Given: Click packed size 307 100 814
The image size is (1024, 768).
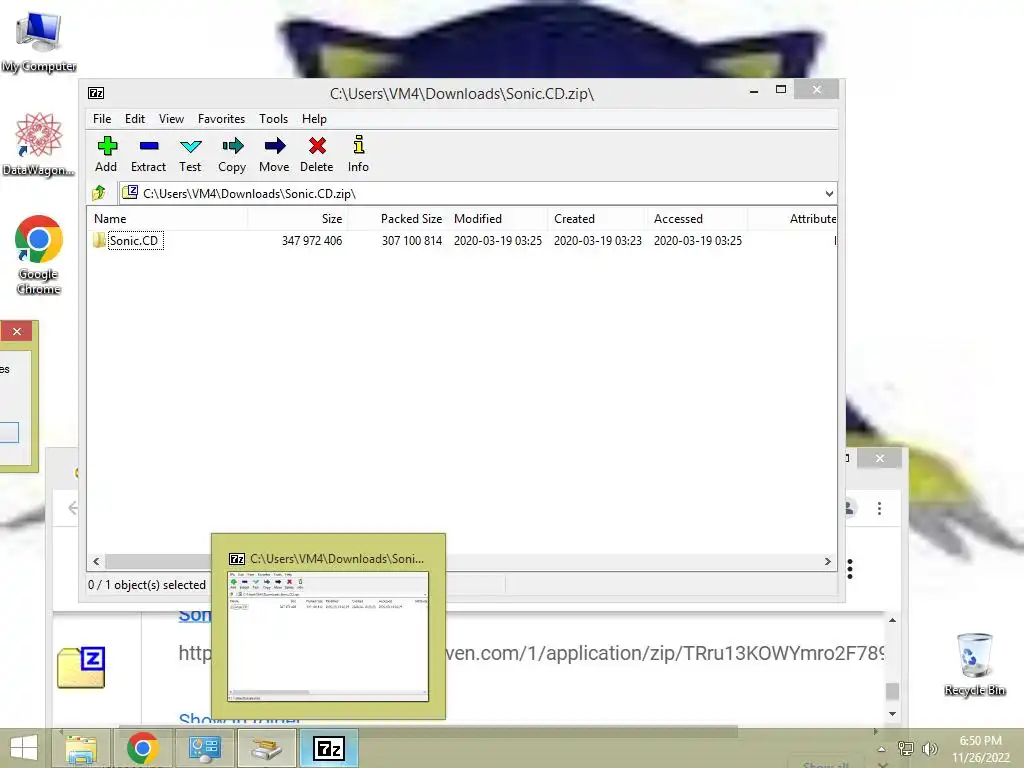Looking at the screenshot, I should point(412,240).
